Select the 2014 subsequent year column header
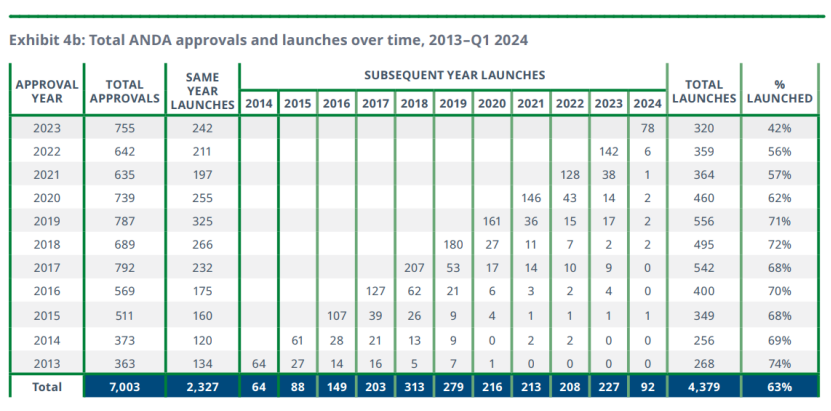The height and width of the screenshot is (411, 831). 258,103
